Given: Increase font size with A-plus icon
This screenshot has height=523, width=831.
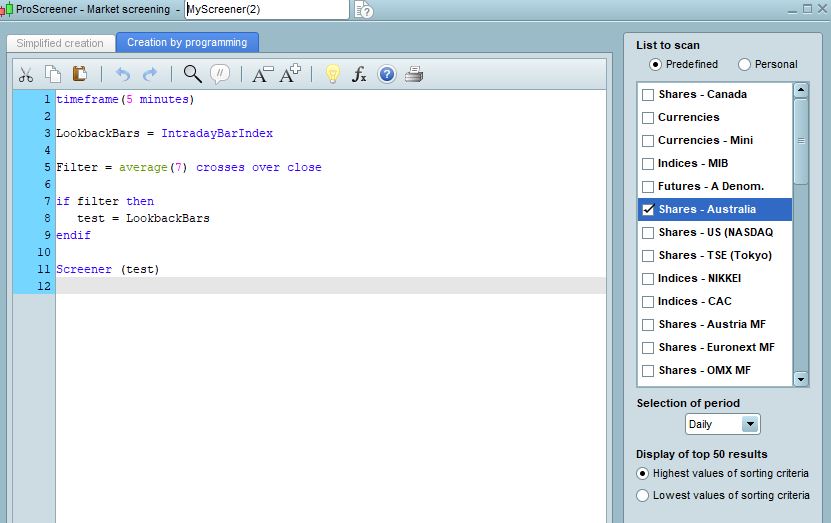Looking at the screenshot, I should 290,74.
